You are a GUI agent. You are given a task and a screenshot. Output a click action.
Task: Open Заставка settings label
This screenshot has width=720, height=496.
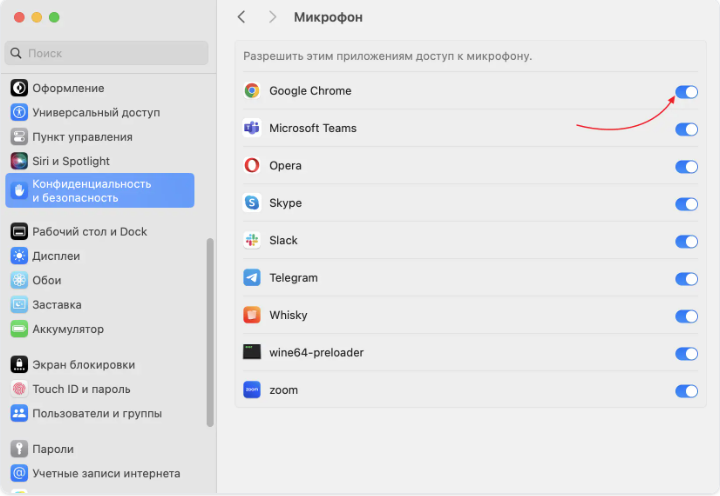pos(56,304)
